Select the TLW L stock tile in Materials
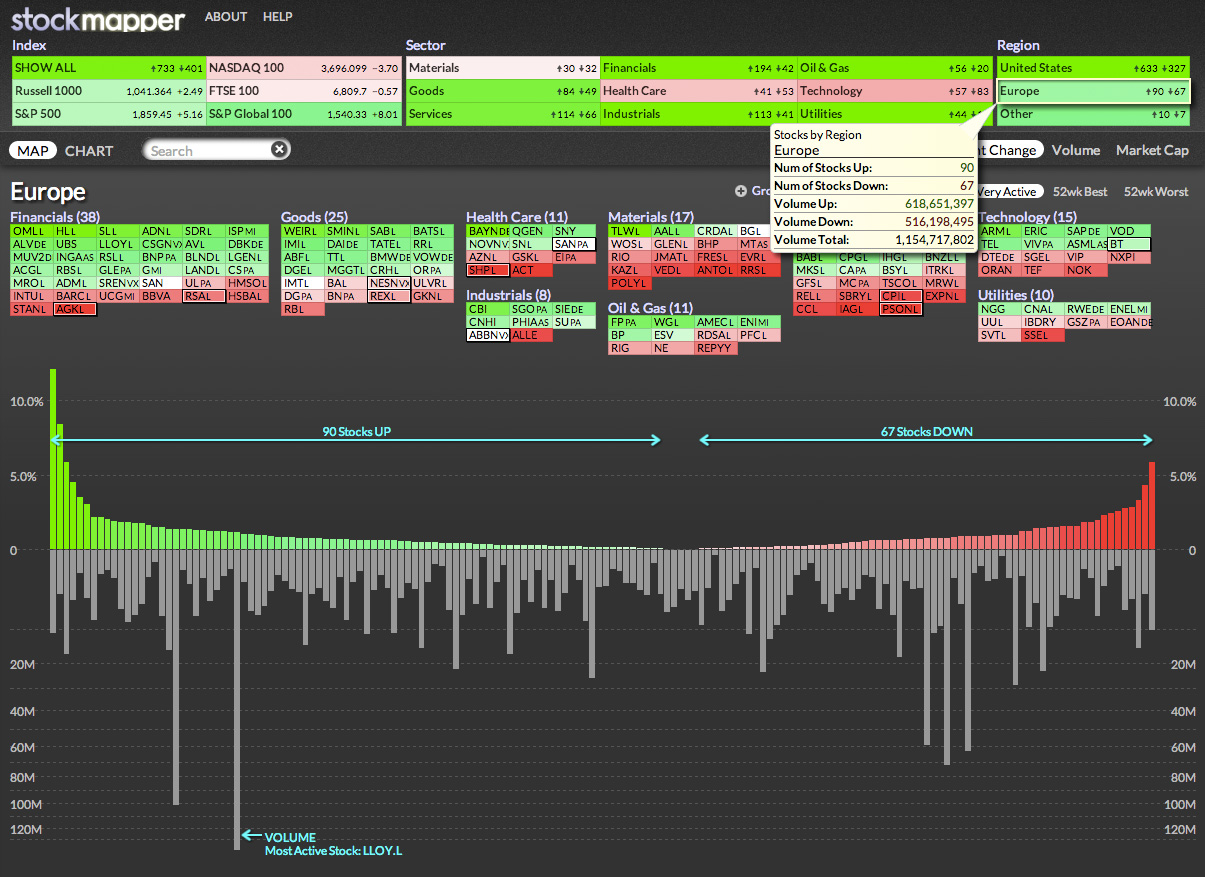This screenshot has height=877, width=1205. coord(630,231)
